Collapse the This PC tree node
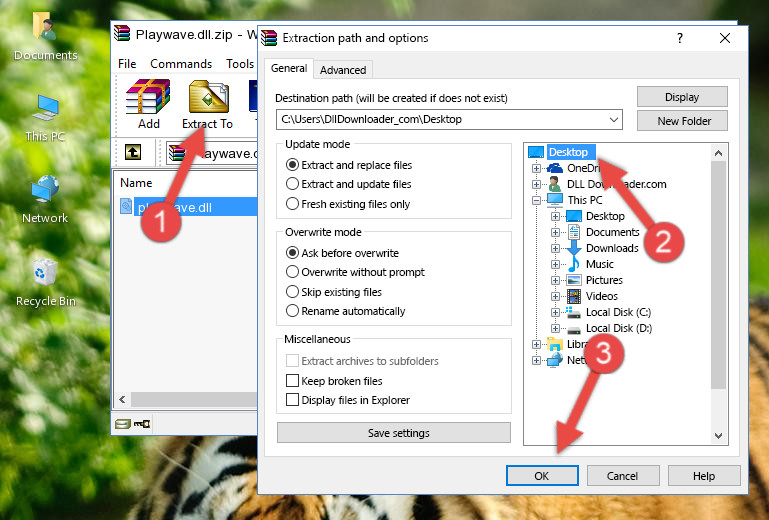This screenshot has height=520, width=769. pos(537,200)
